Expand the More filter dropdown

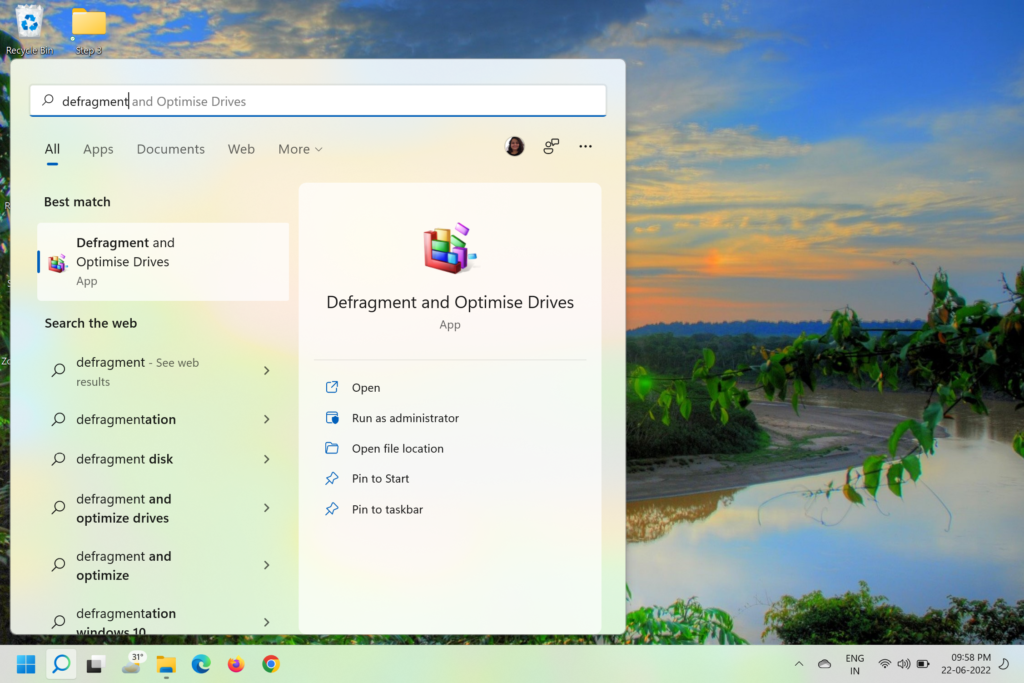coord(300,149)
